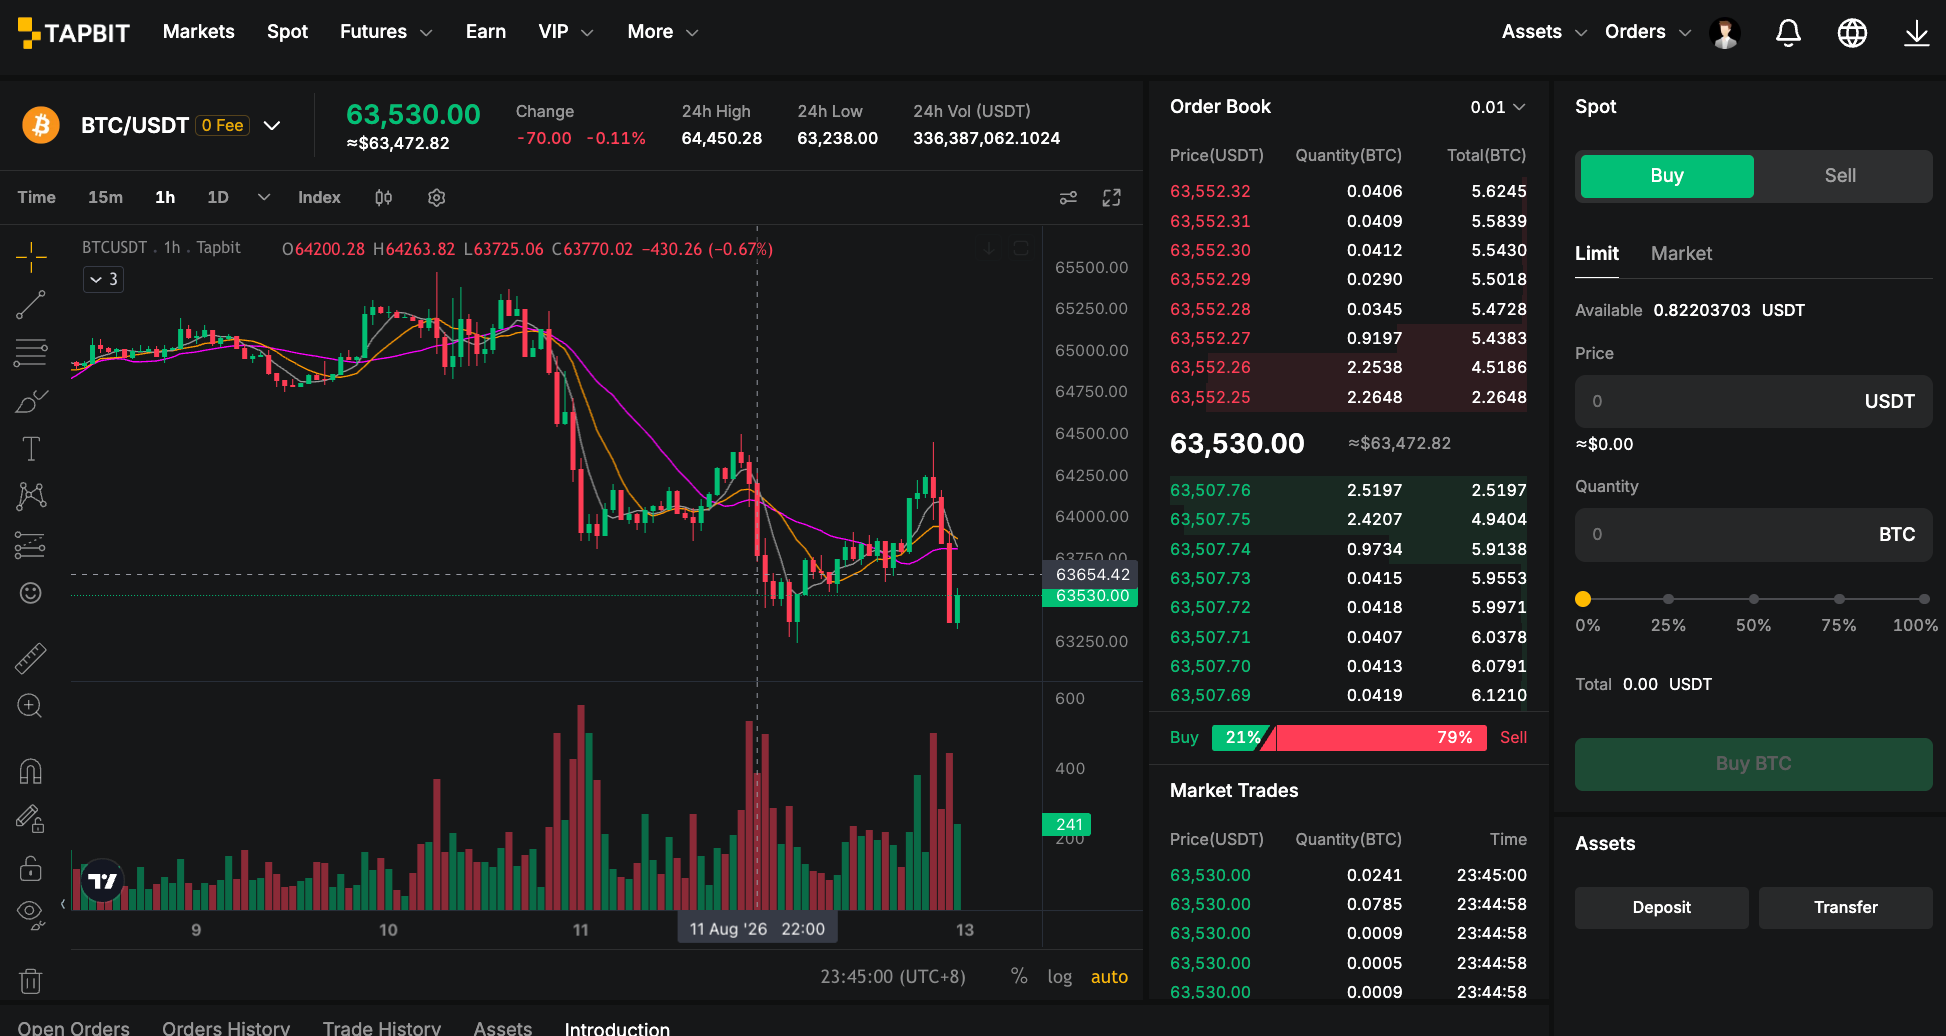
Task: Open the Earn page
Action: [486, 32]
